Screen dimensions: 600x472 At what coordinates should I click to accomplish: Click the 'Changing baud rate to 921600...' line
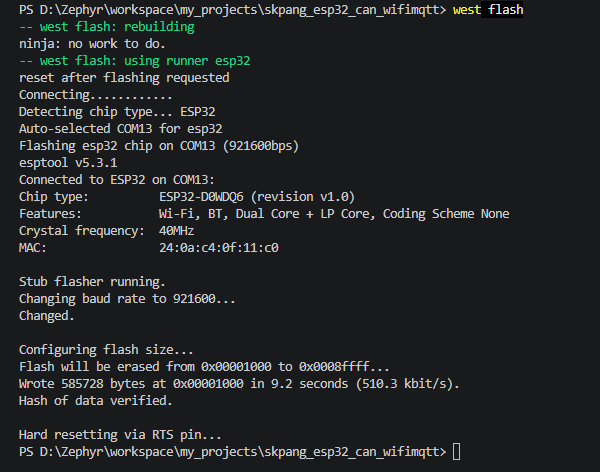pos(127,299)
